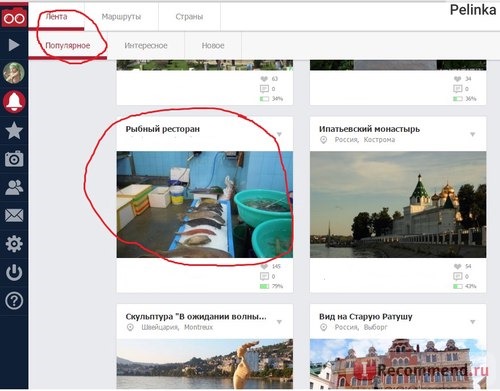The width and height of the screenshot is (500, 391).
Task: Click location pin next to Россия, Выборг
Action: [x=323, y=328]
